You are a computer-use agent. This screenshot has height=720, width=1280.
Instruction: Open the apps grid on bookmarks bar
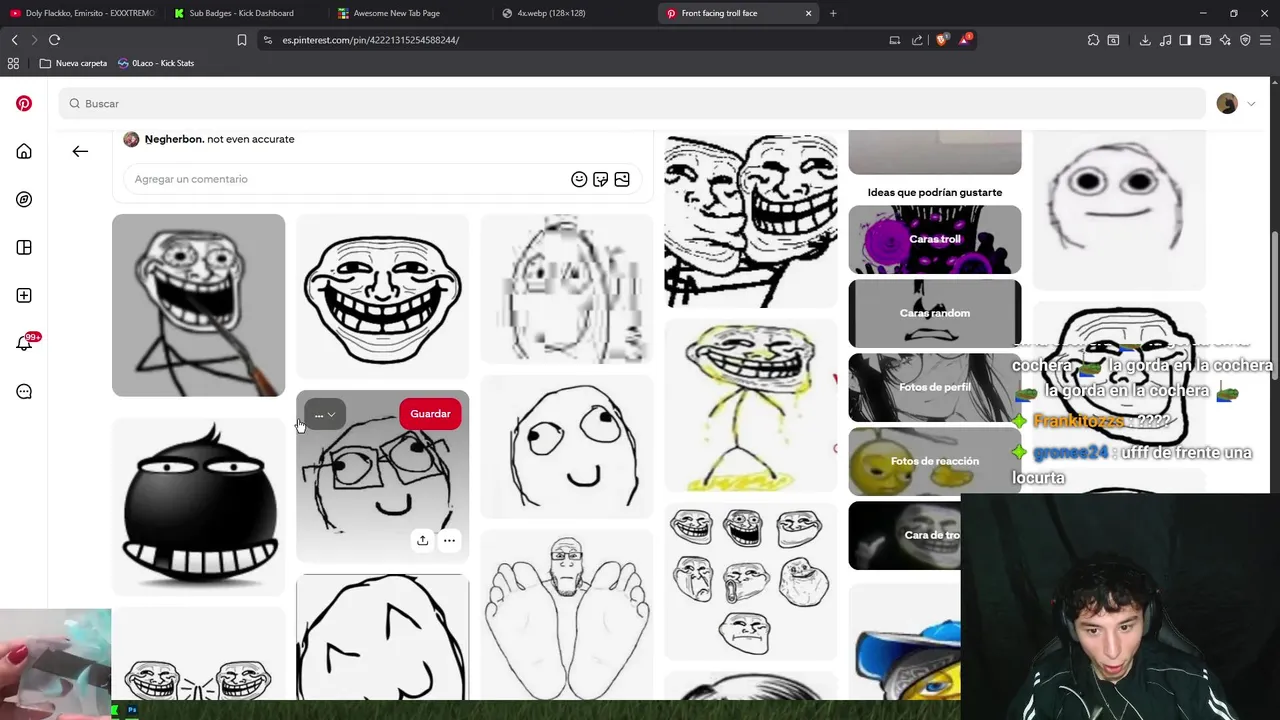coord(13,63)
